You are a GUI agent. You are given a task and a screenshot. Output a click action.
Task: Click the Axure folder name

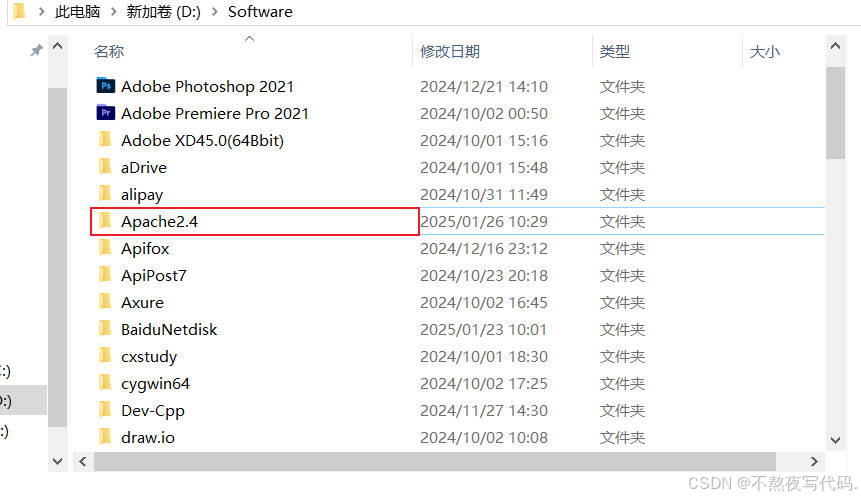[x=142, y=303]
